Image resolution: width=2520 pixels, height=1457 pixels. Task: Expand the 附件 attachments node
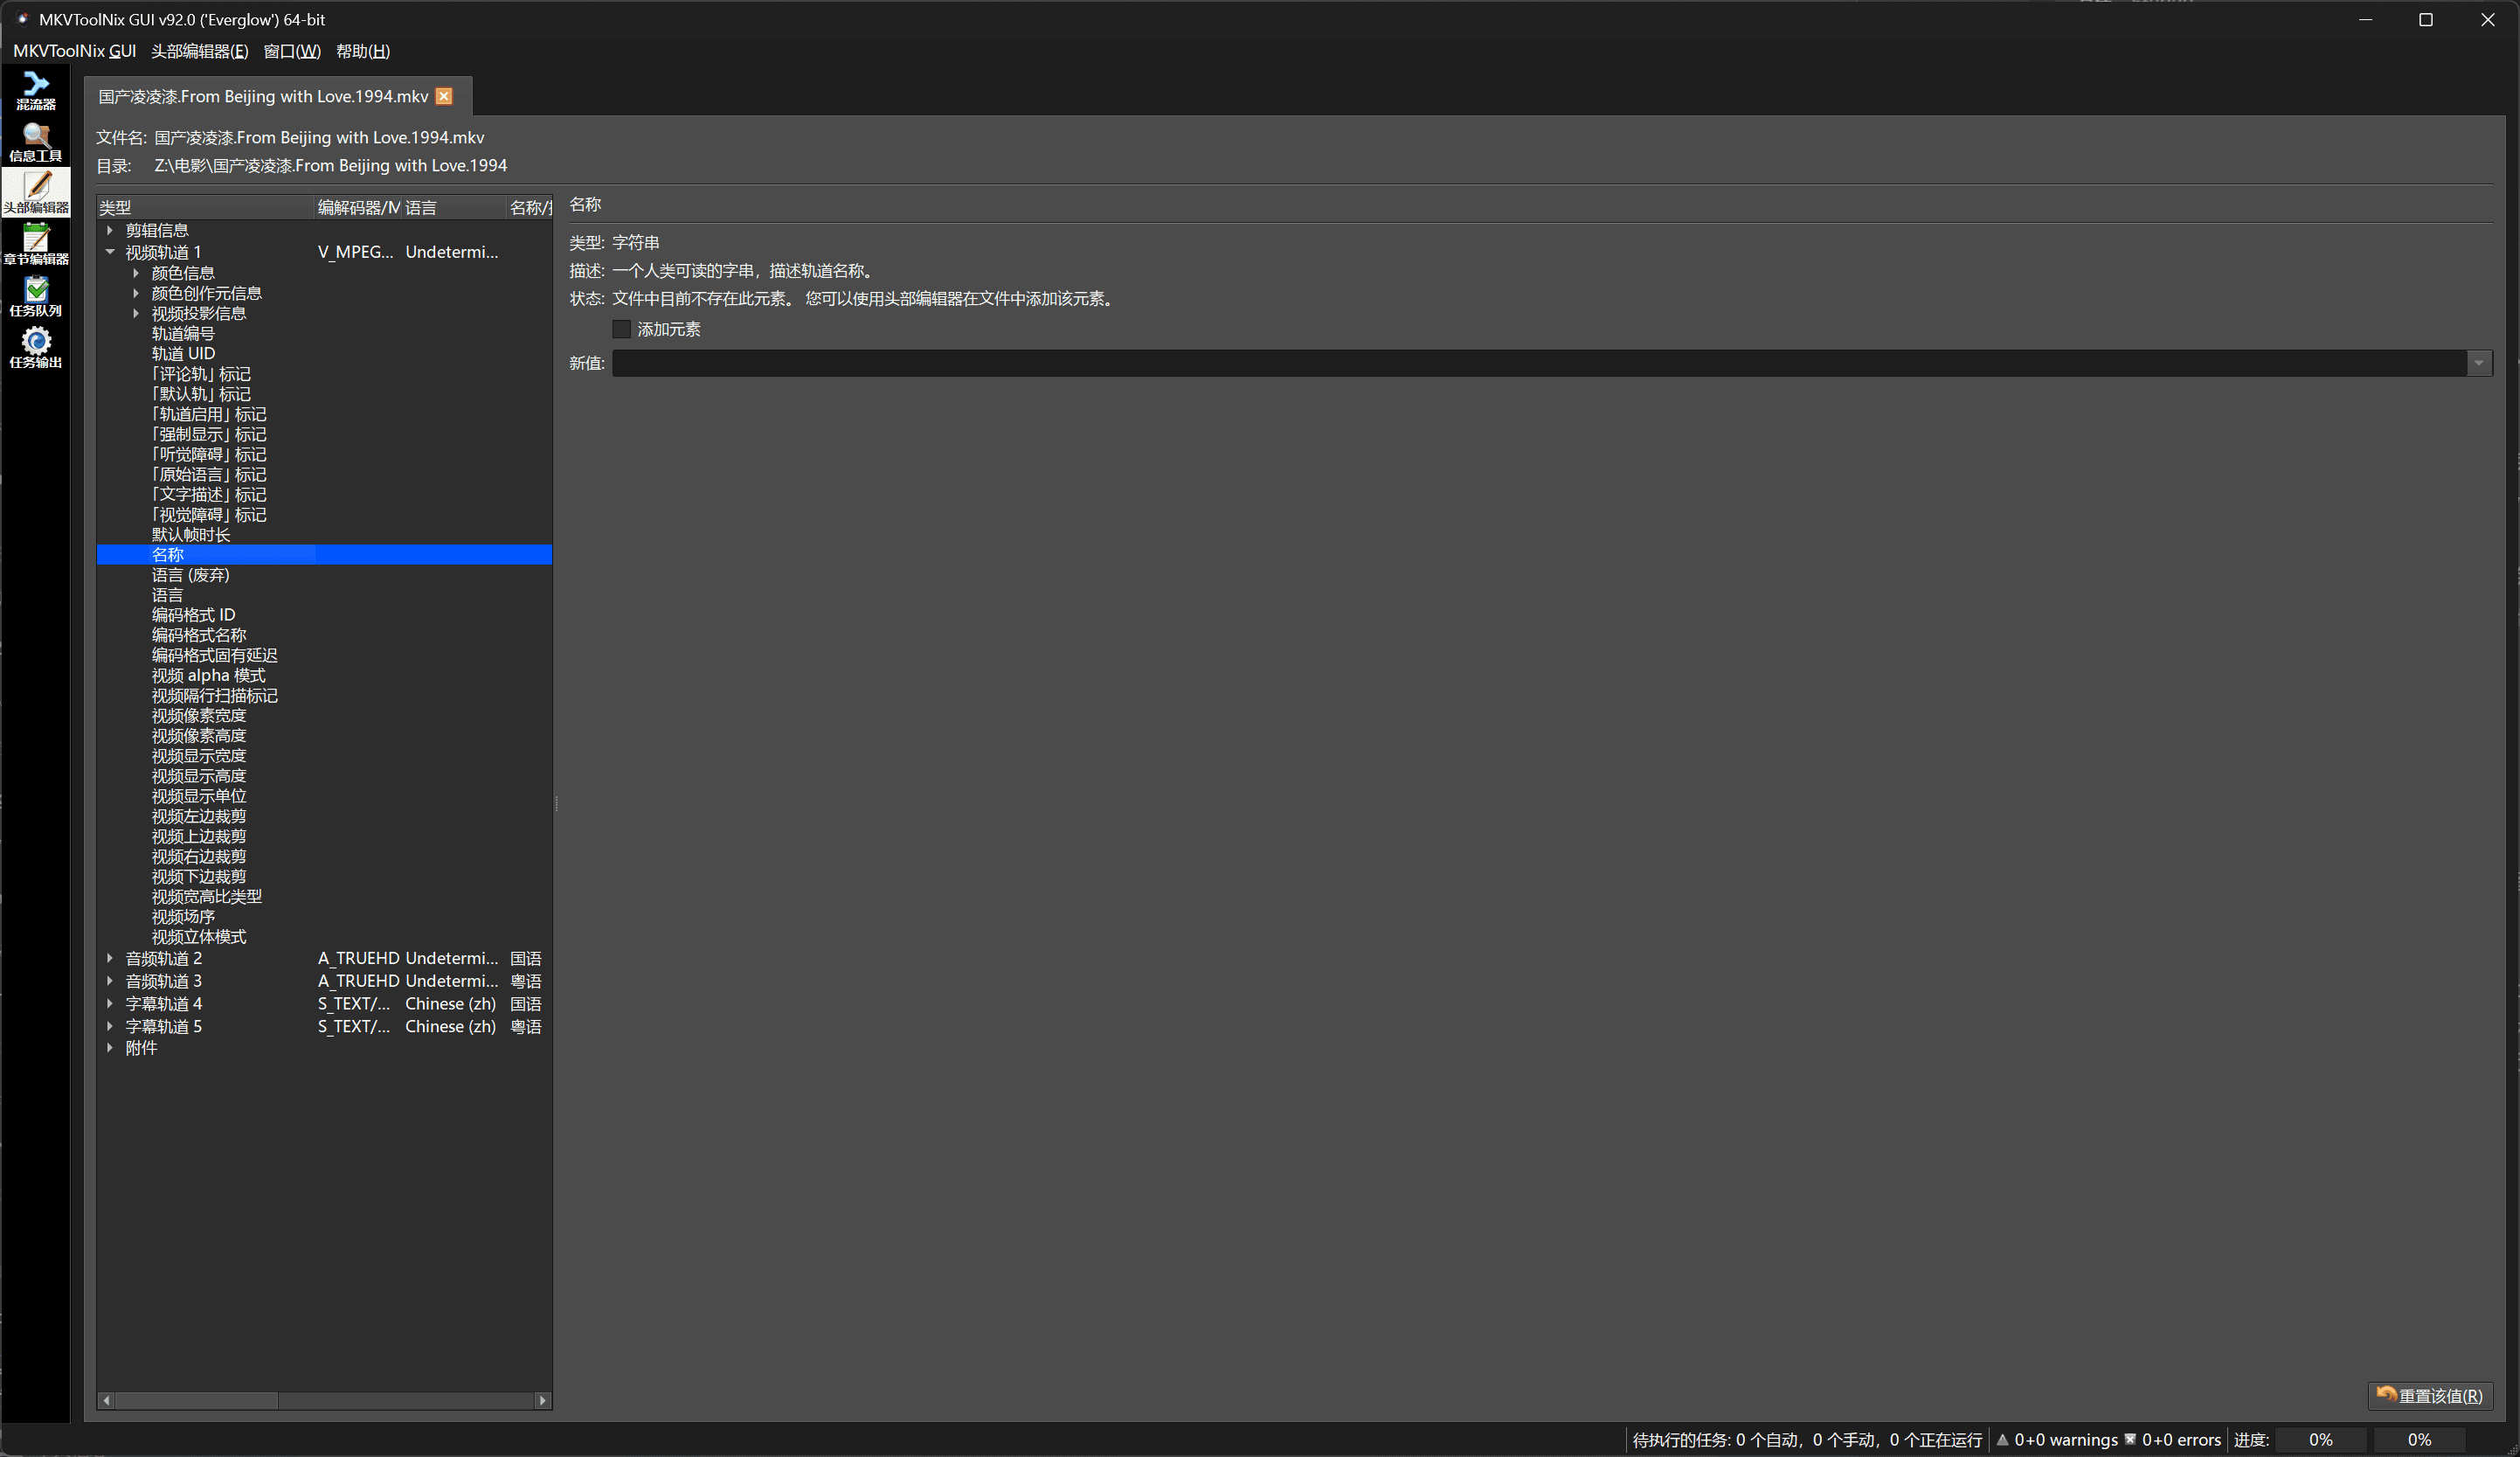tap(110, 1048)
